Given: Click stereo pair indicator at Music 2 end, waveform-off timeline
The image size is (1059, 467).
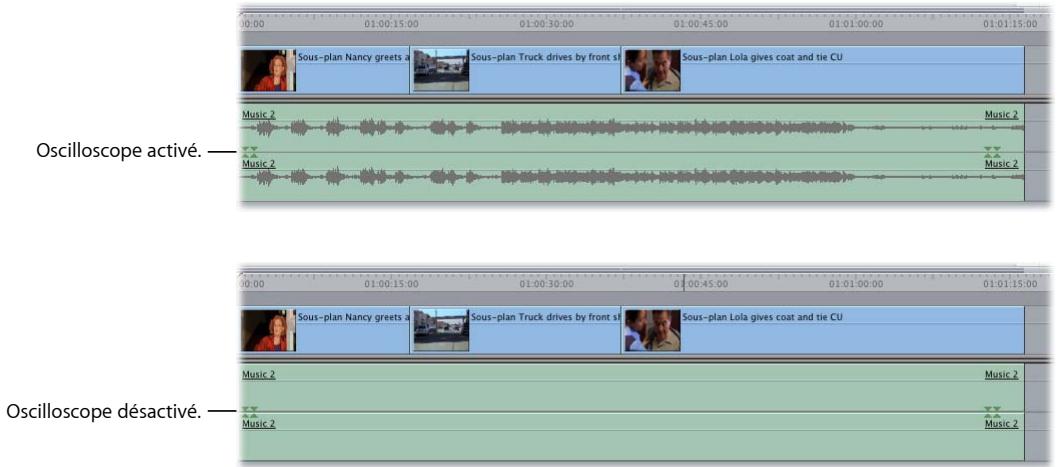Looking at the screenshot, I should pyautogui.click(x=992, y=411).
